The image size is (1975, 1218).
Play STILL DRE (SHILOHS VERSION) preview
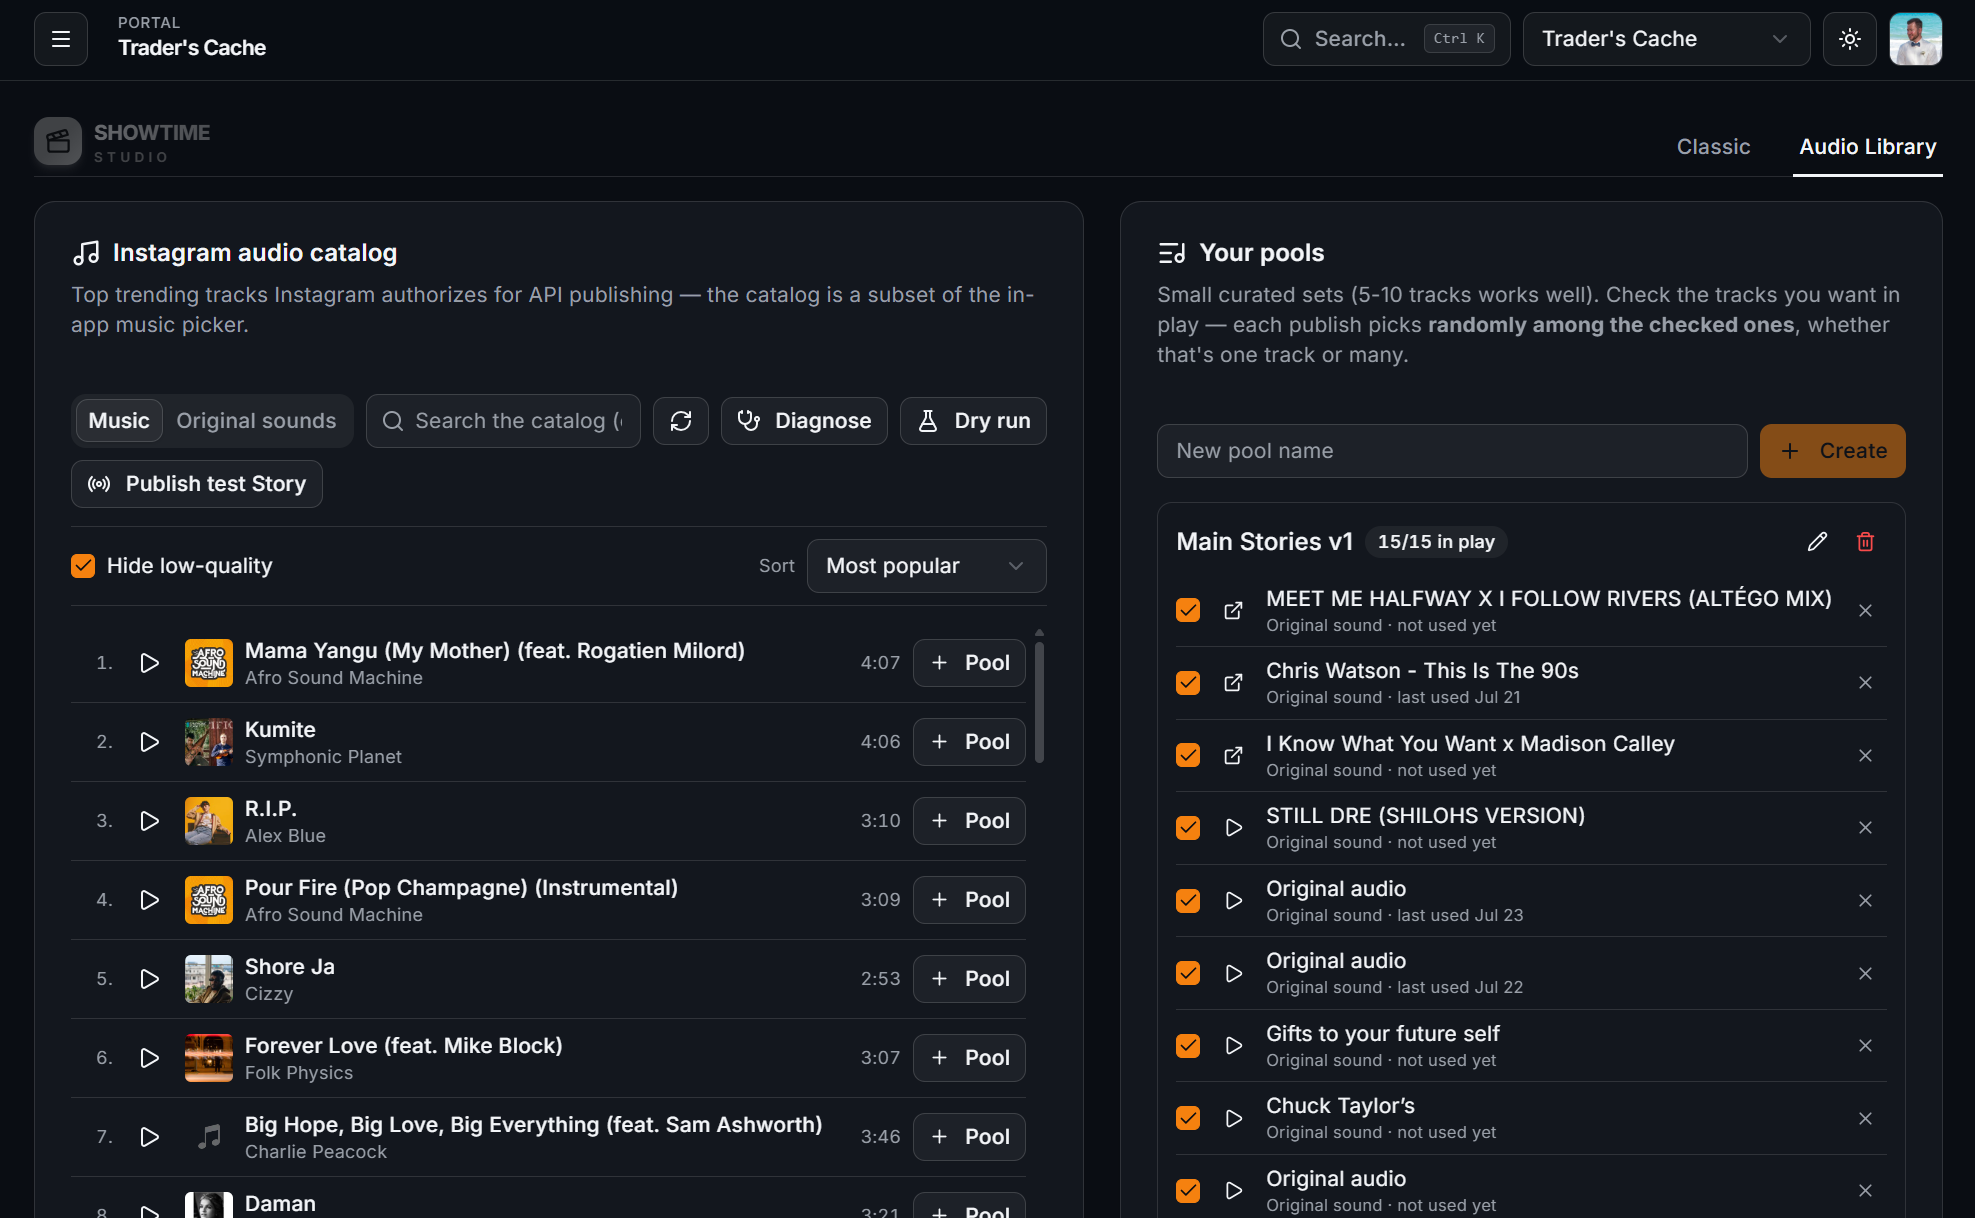coord(1233,828)
